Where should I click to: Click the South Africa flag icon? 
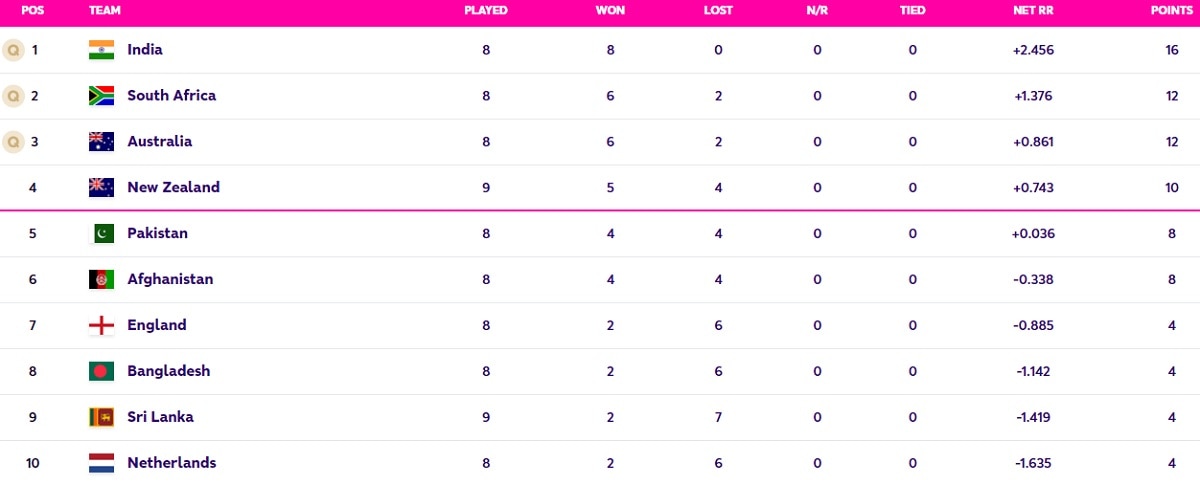(x=101, y=96)
